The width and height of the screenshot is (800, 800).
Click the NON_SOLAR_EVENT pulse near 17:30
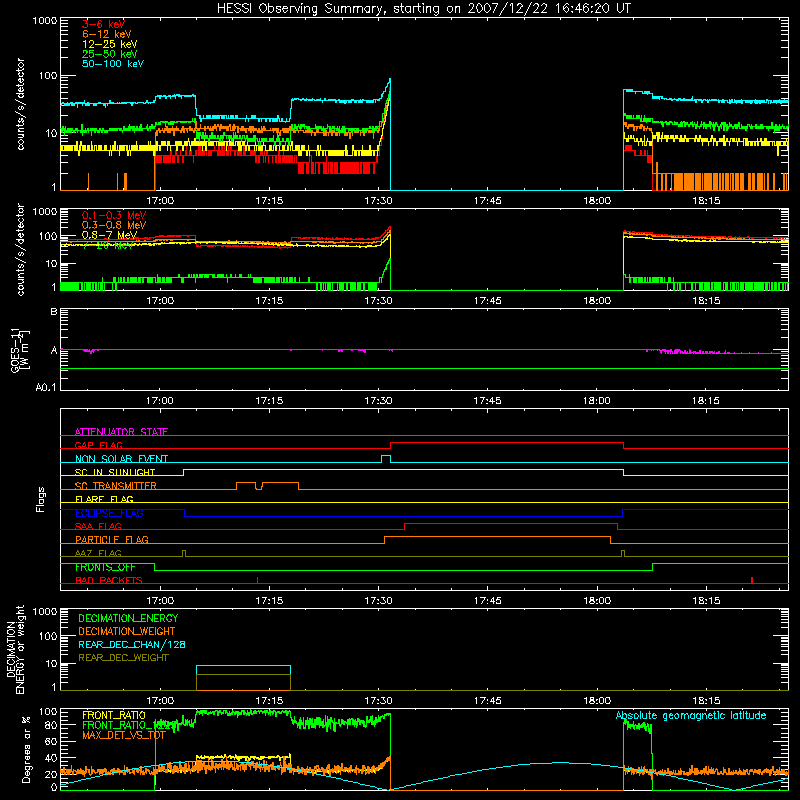[x=386, y=458]
